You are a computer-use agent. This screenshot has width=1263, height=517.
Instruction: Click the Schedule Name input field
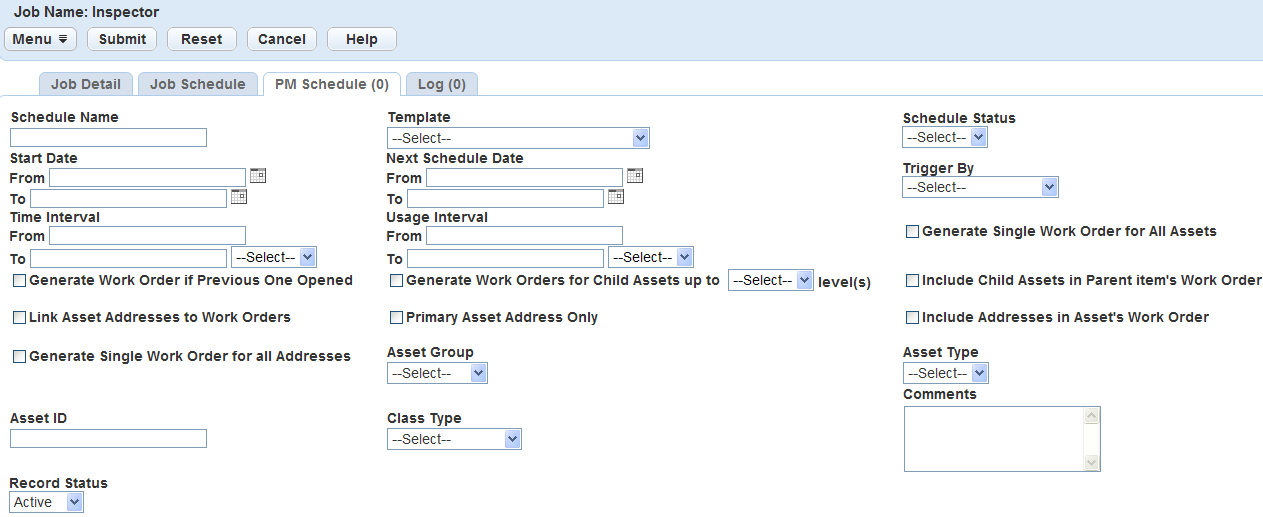108,138
